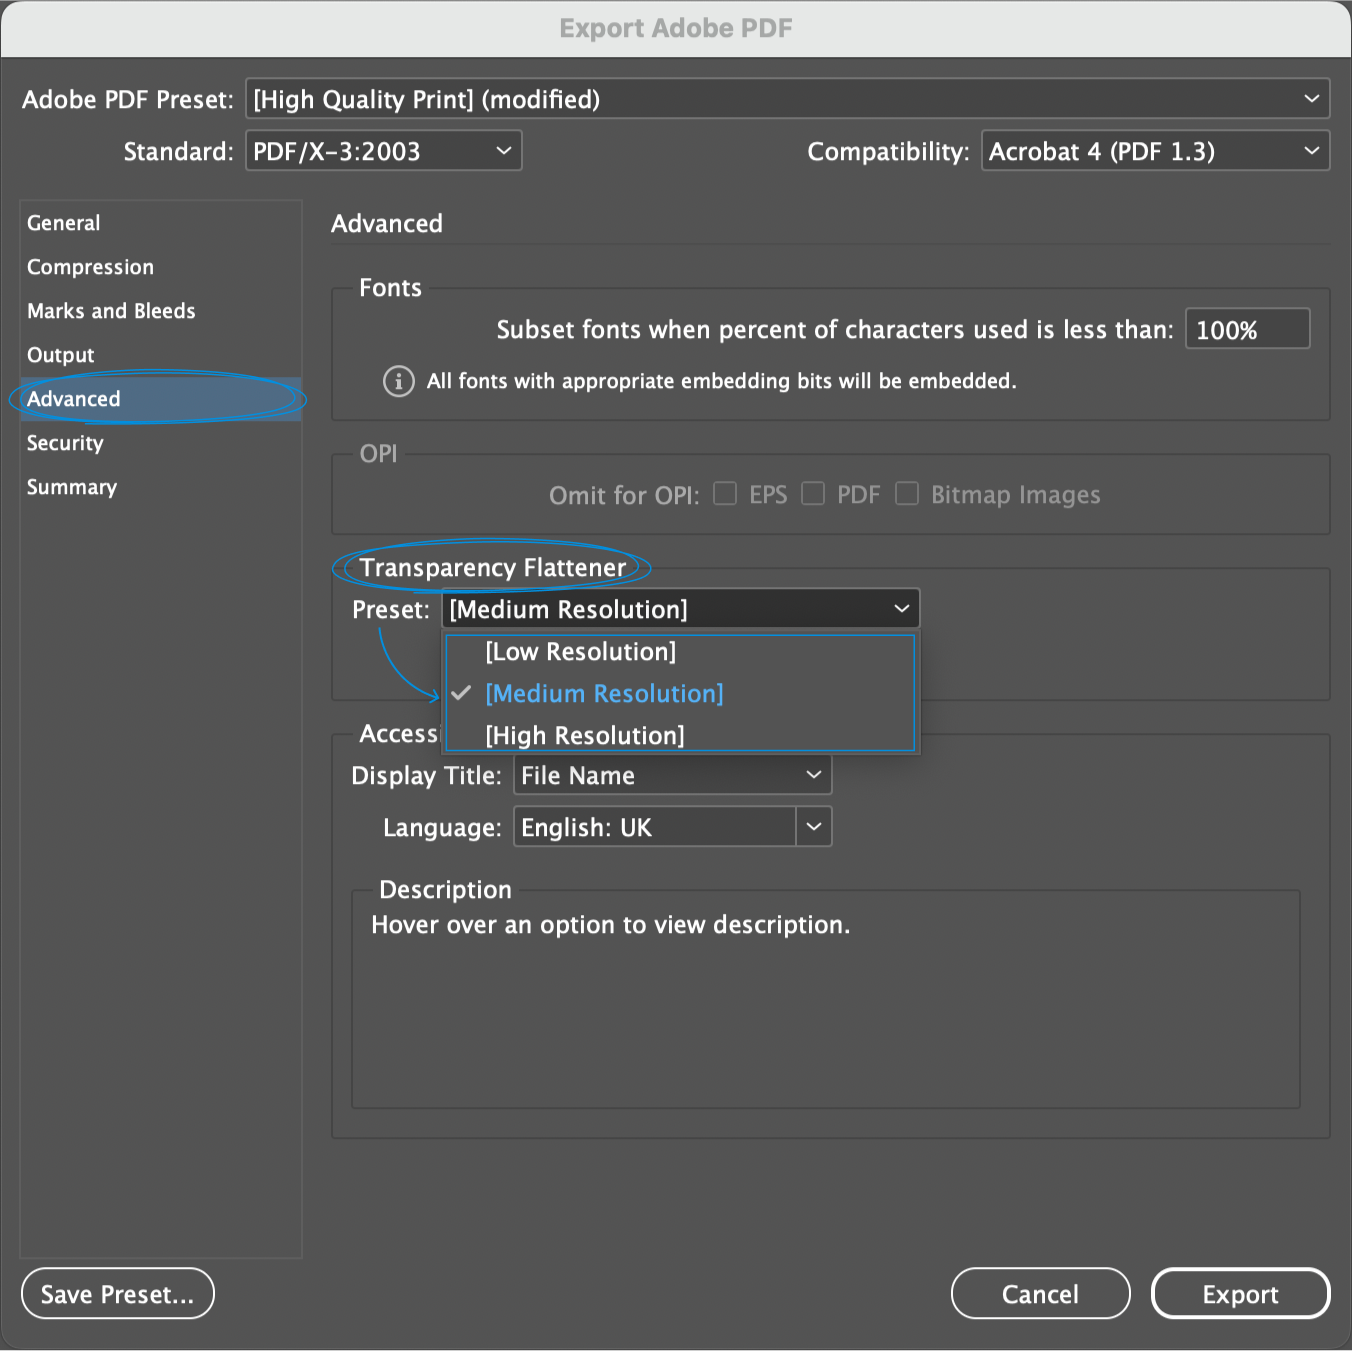Open the Language dropdown showing English: UK
The height and width of the screenshot is (1351, 1352).
[x=672, y=827]
